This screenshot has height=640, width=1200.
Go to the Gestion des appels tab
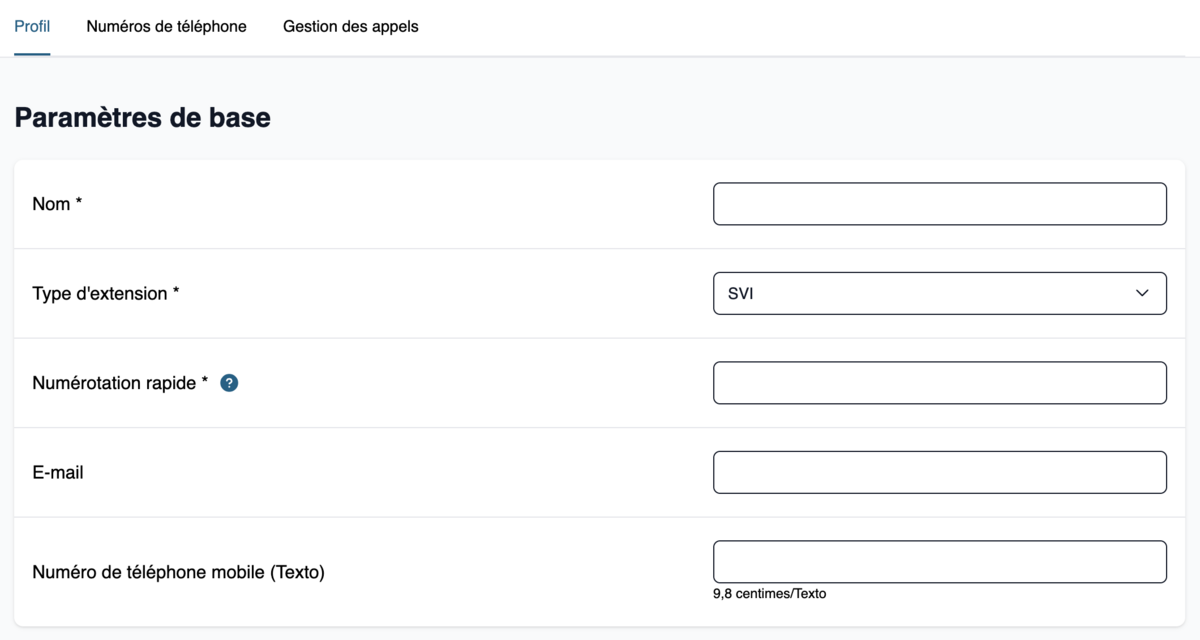click(351, 27)
